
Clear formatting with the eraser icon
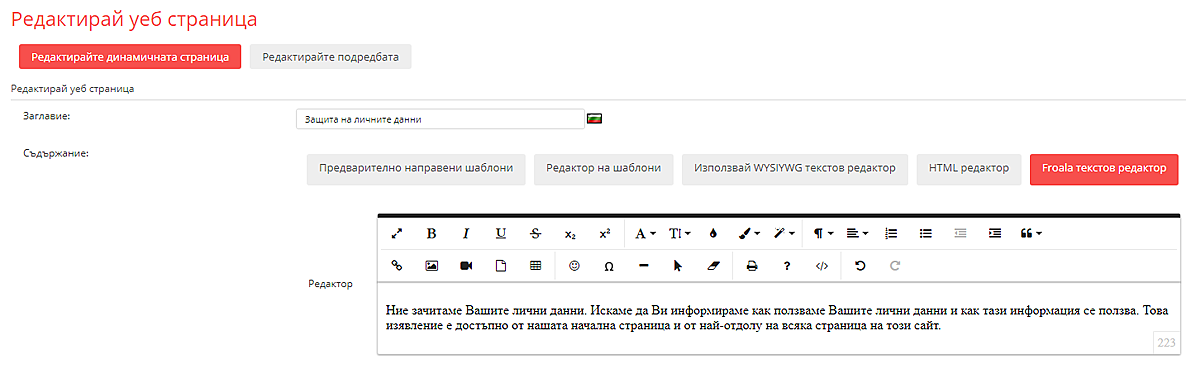[713, 266]
